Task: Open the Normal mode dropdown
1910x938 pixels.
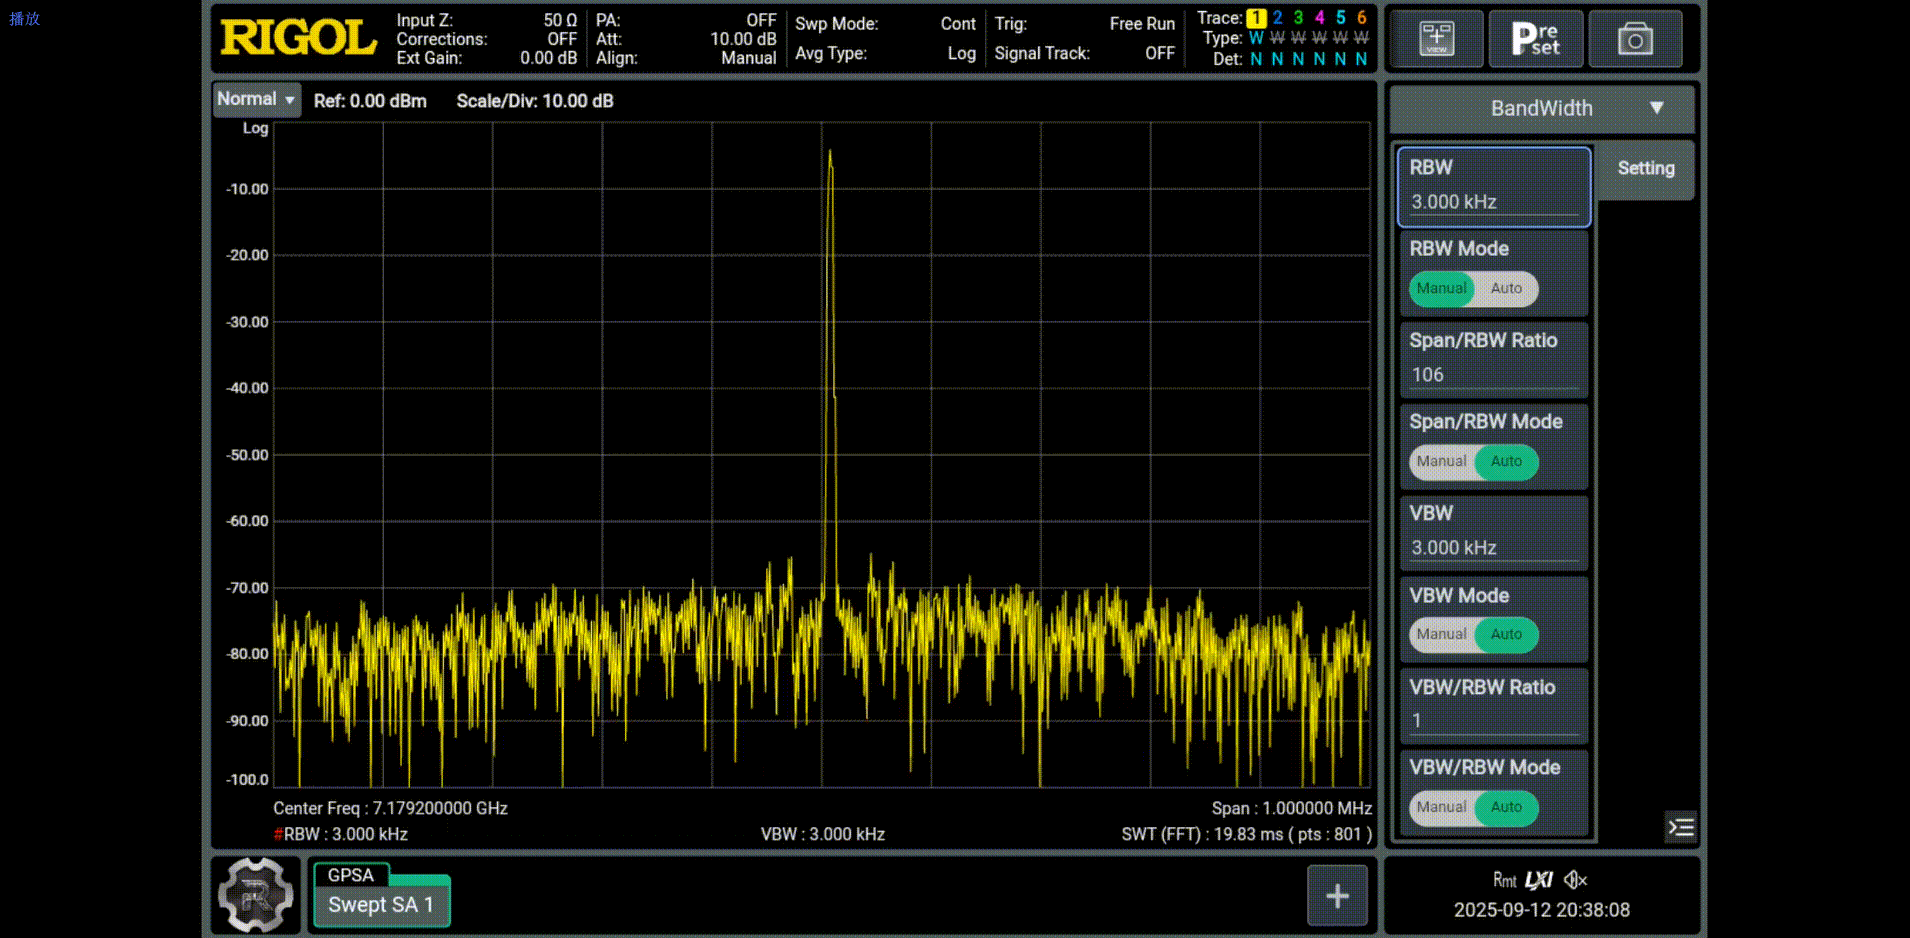Action: 257,100
